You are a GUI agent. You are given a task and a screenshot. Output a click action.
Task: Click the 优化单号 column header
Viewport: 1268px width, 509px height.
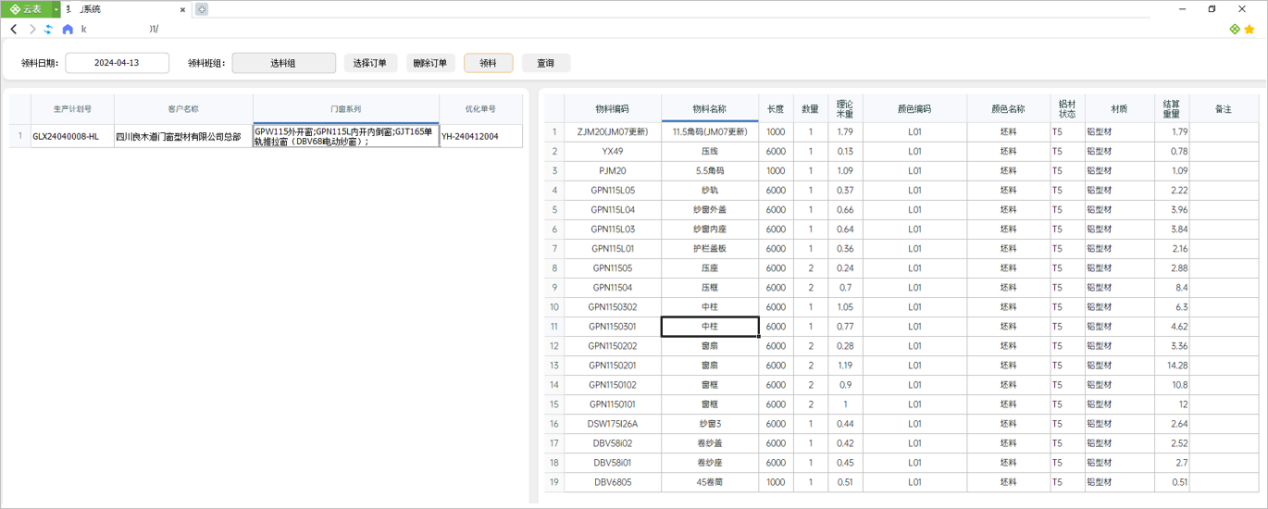481,109
